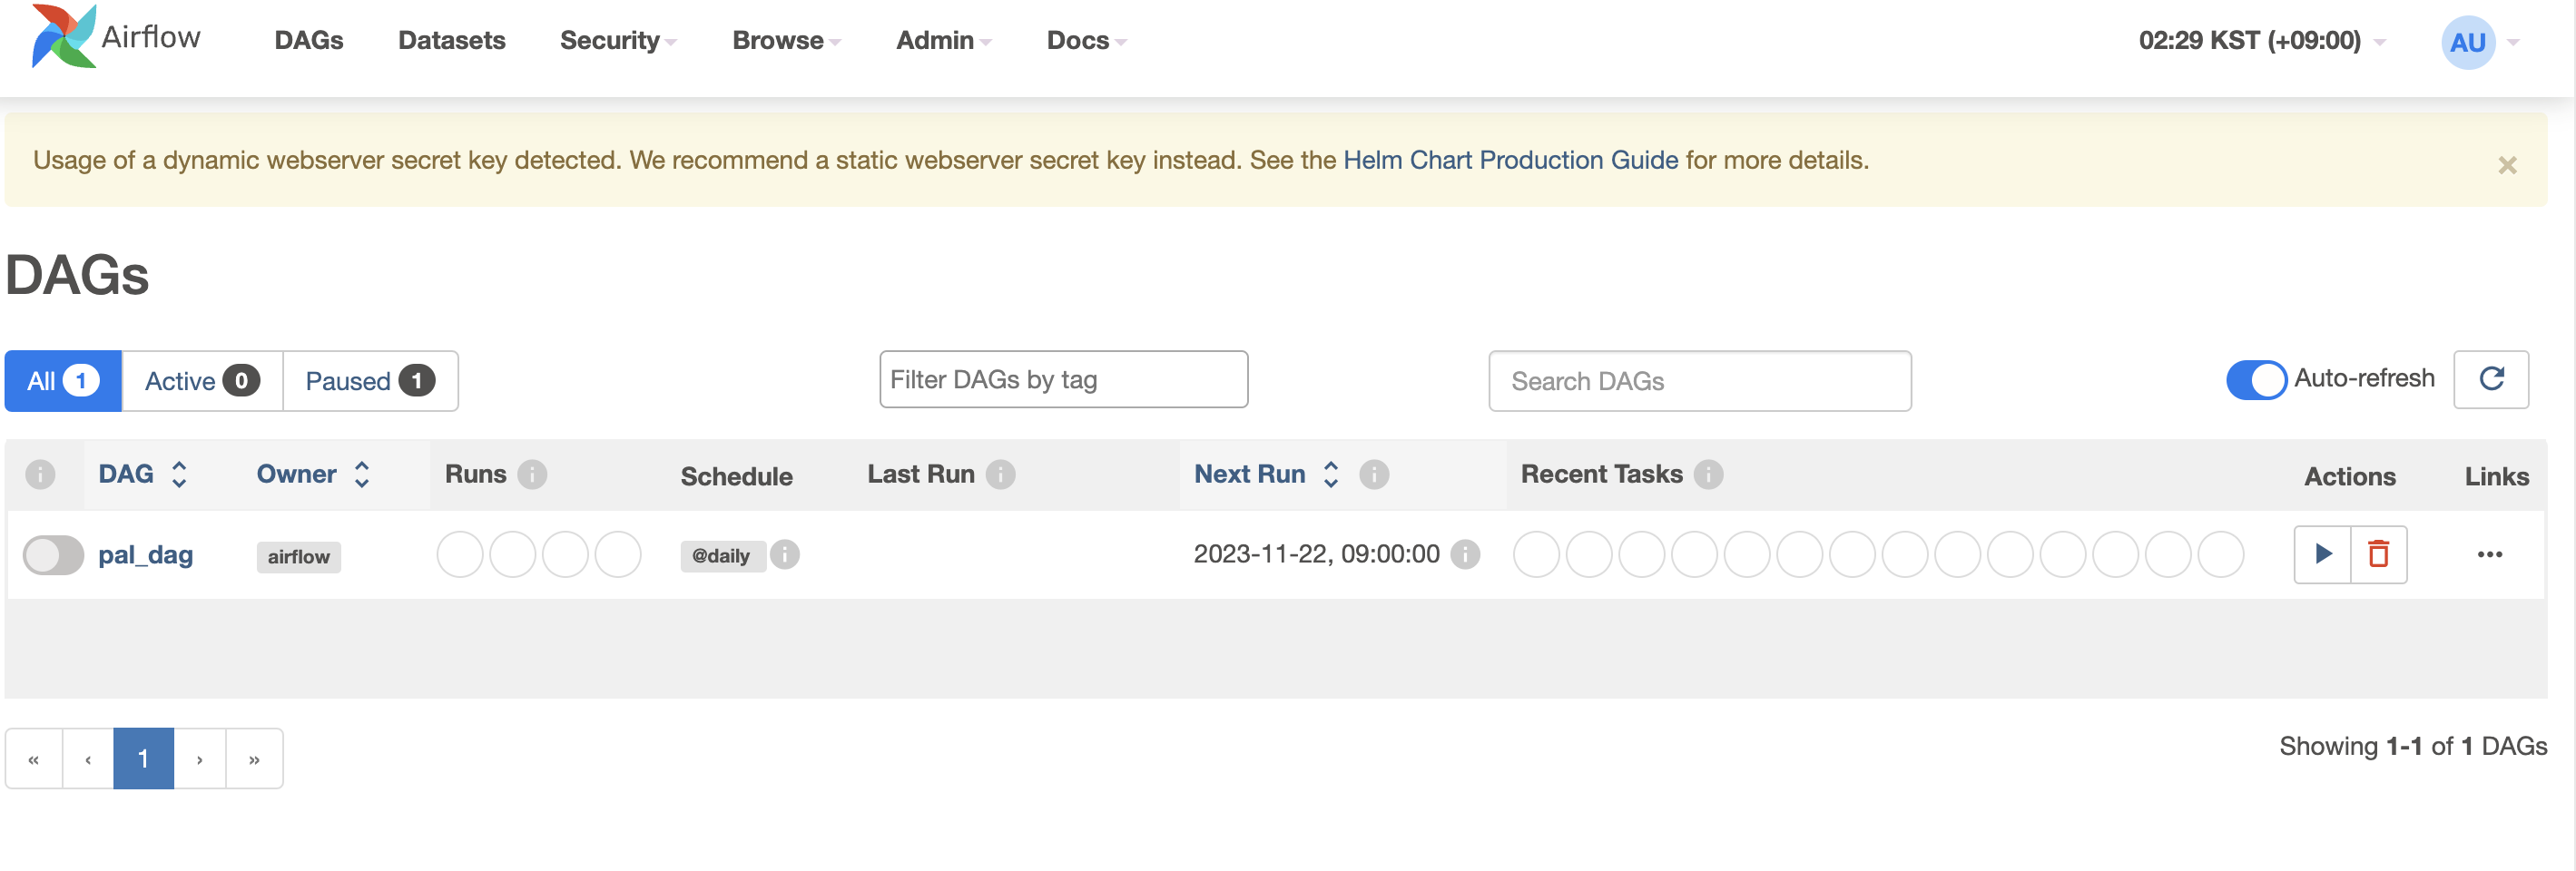Open the pal_dag DAG link
Image resolution: width=2576 pixels, height=871 pixels.
(x=145, y=555)
